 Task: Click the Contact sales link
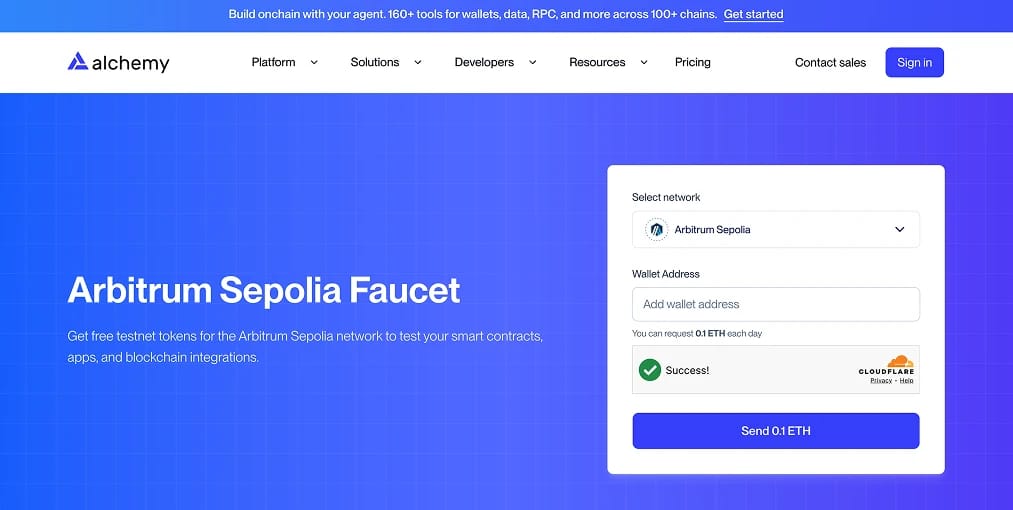point(830,63)
